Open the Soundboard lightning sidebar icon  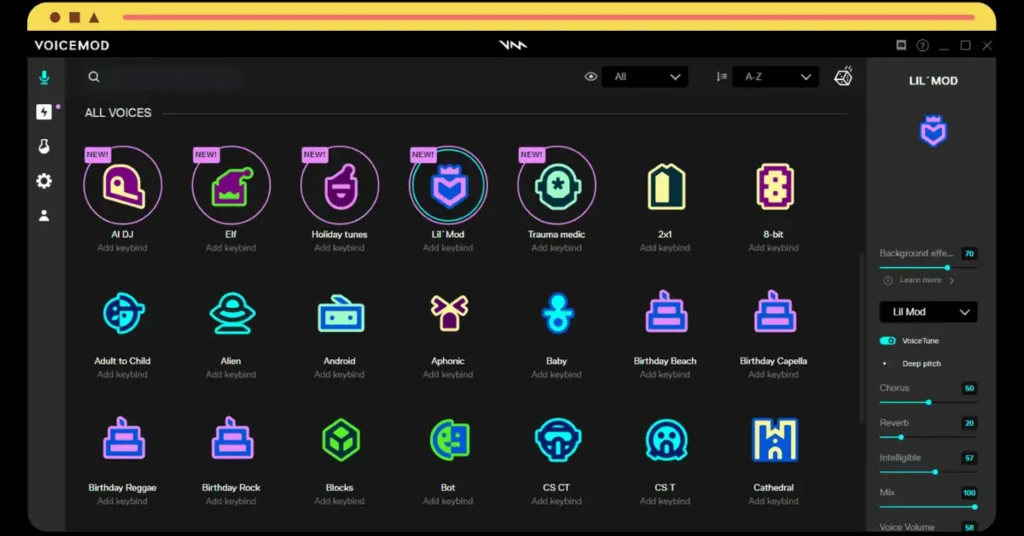click(44, 112)
